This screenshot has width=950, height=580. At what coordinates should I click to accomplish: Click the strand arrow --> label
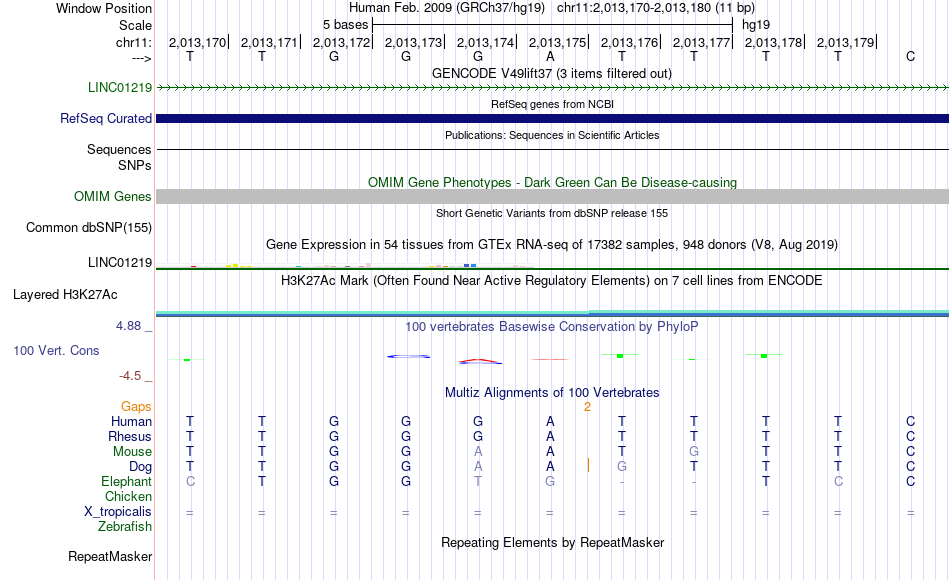142,58
